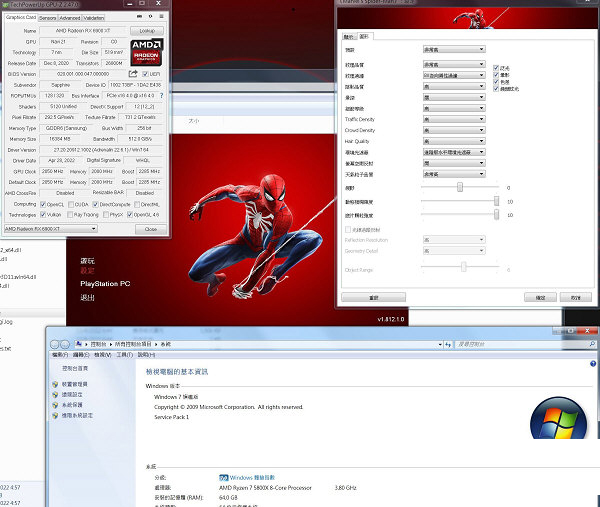Click the GPU-Z hamburger menu icon
Image resolution: width=600 pixels, height=507 pixels.
tap(161, 17)
